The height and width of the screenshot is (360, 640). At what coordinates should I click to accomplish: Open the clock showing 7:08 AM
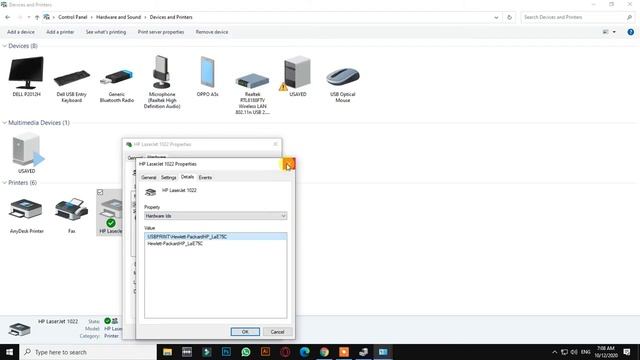coord(606,352)
